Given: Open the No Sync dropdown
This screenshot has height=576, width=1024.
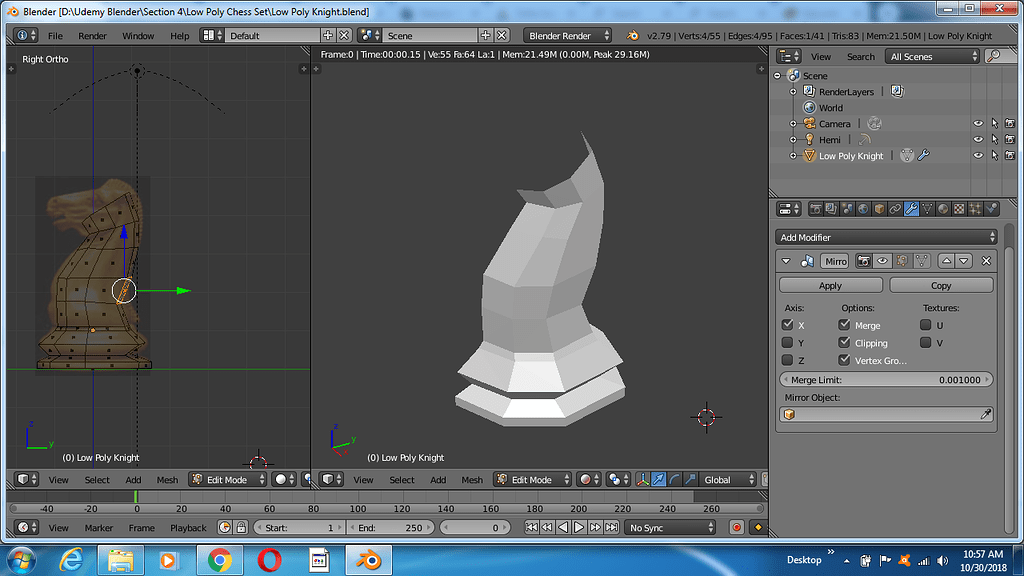Looking at the screenshot, I should [670, 527].
